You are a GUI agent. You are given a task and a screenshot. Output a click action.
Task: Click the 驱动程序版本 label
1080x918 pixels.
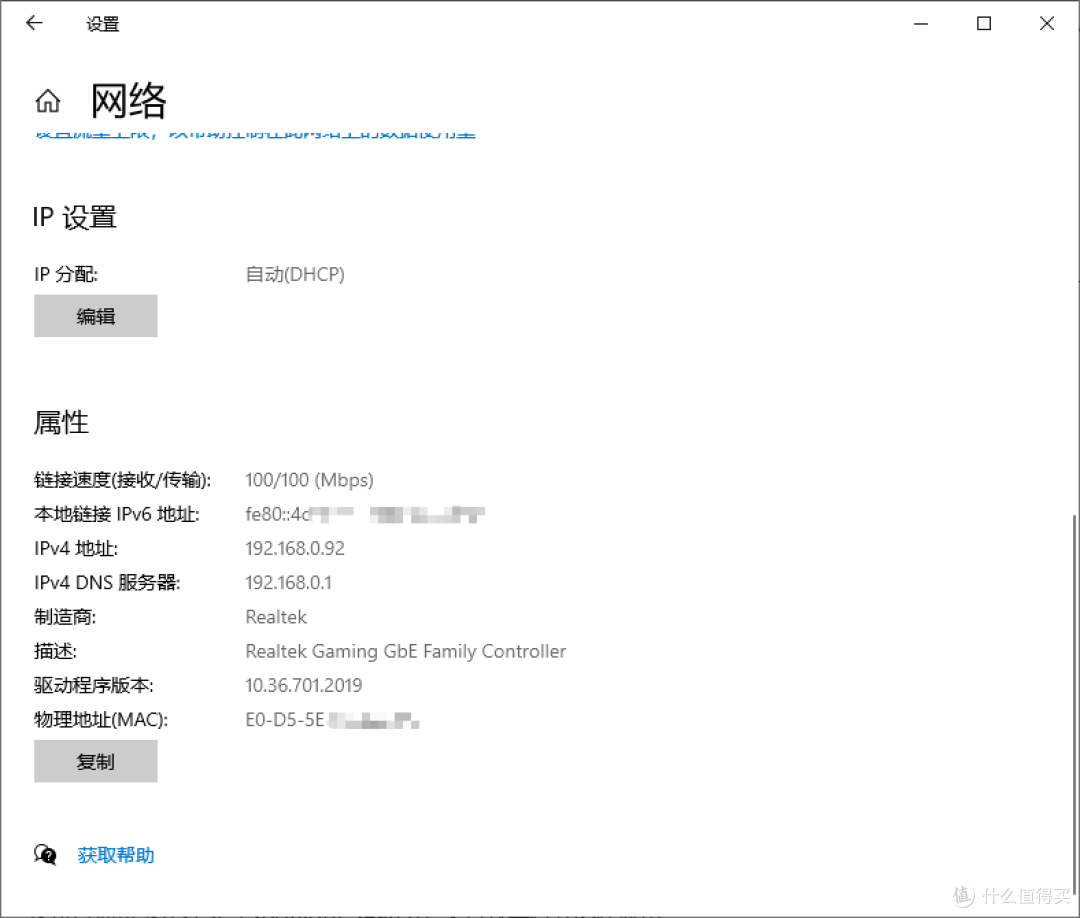coord(94,685)
